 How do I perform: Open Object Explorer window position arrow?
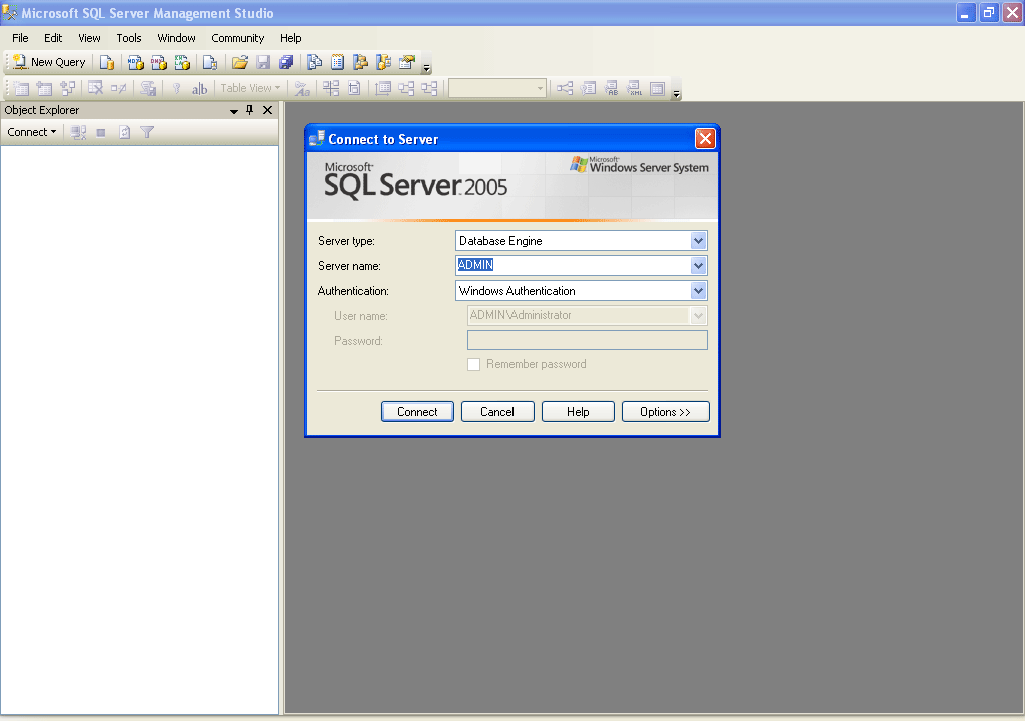coord(233,111)
